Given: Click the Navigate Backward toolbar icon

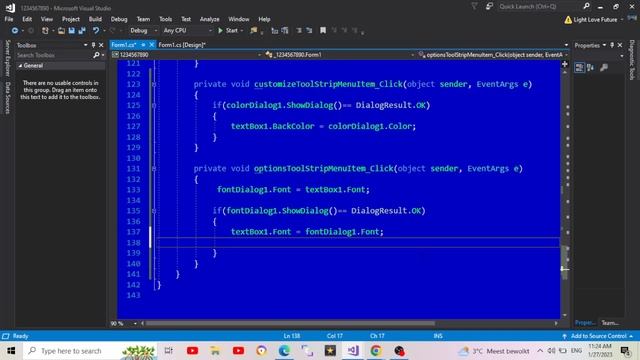Looking at the screenshot, I should (15, 31).
